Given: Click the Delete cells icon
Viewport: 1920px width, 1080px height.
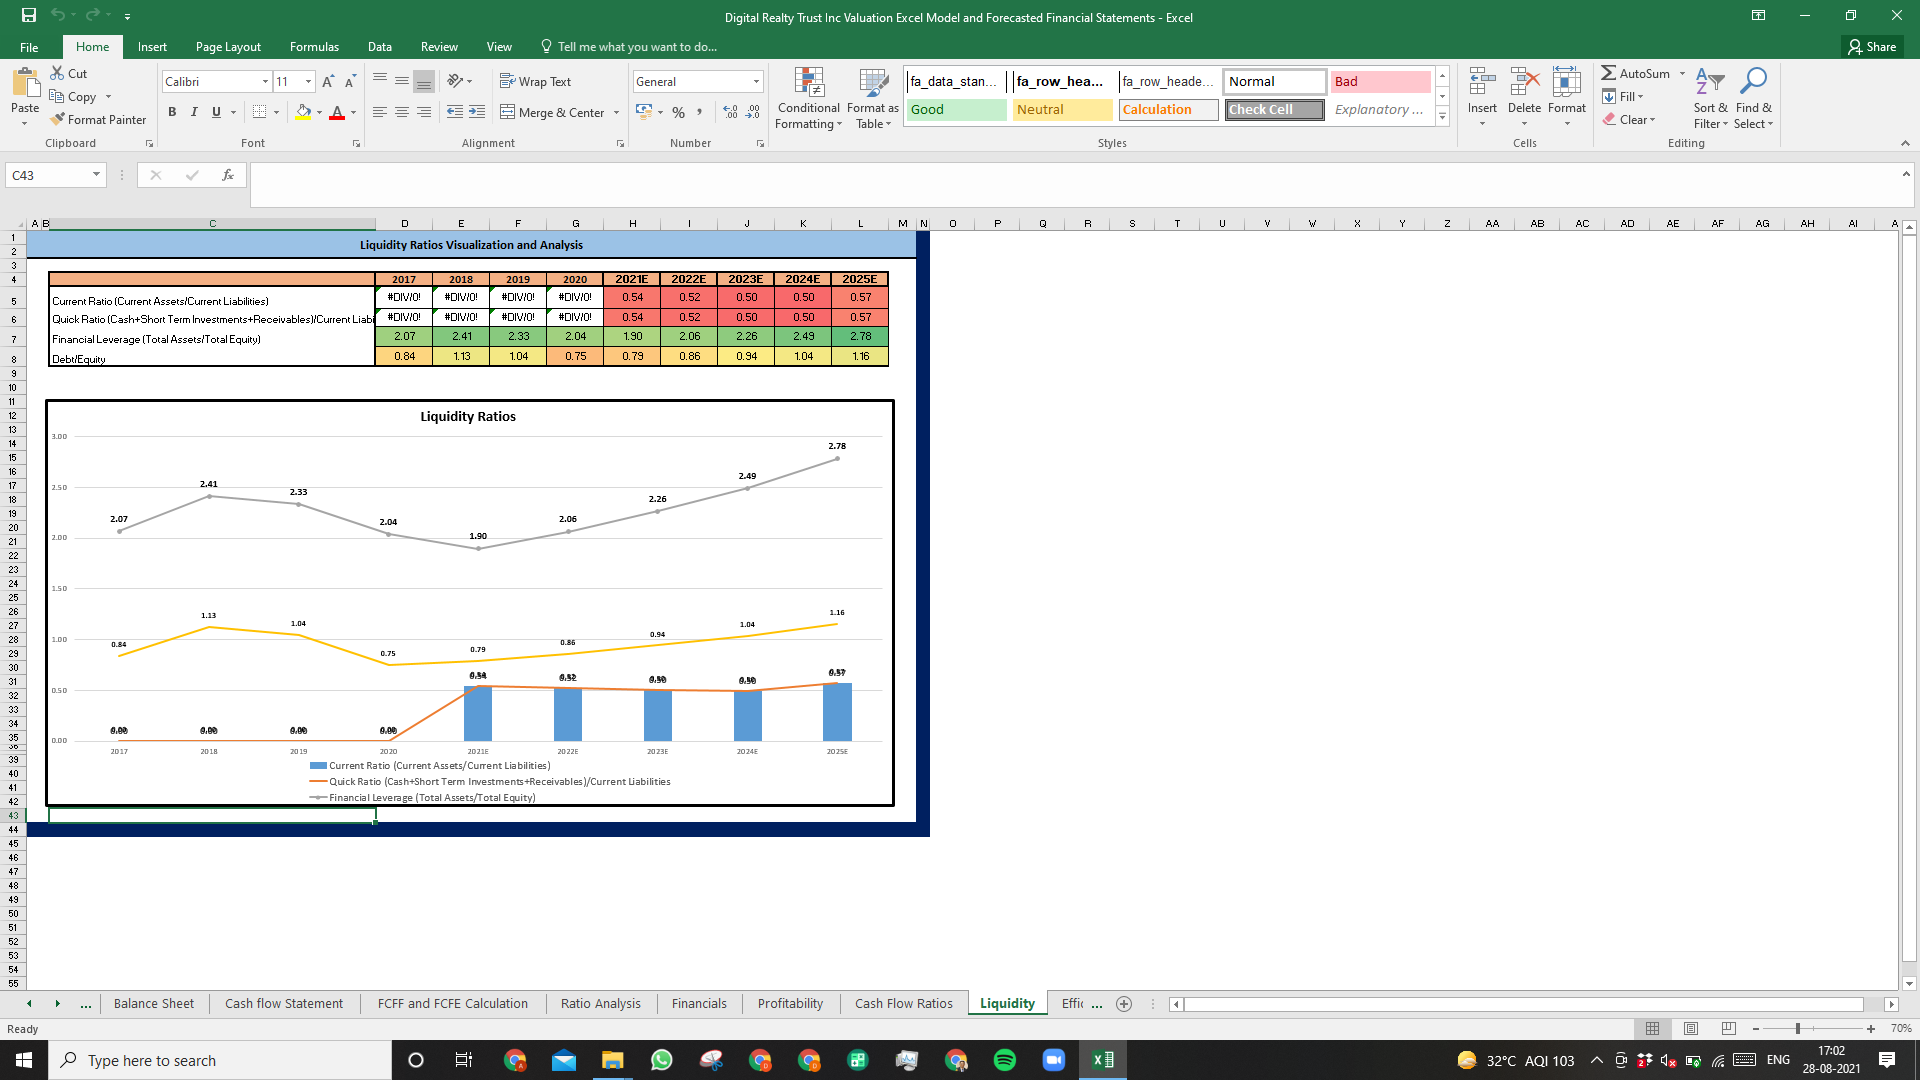Looking at the screenshot, I should point(1524,83).
